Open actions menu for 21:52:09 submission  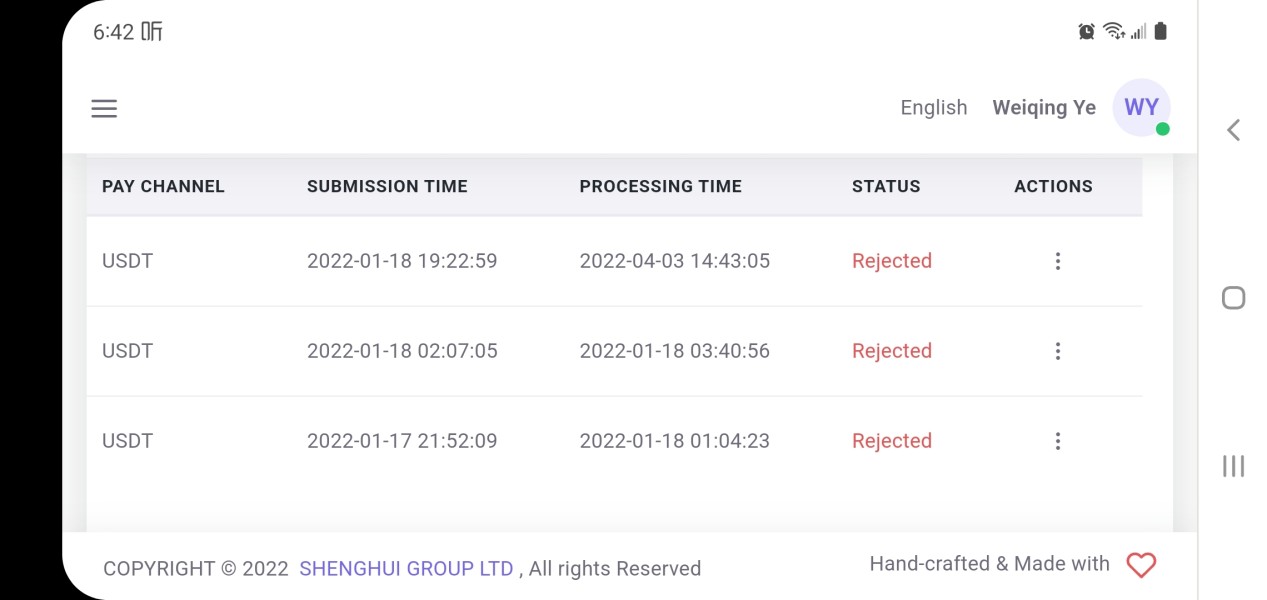pyautogui.click(x=1057, y=441)
